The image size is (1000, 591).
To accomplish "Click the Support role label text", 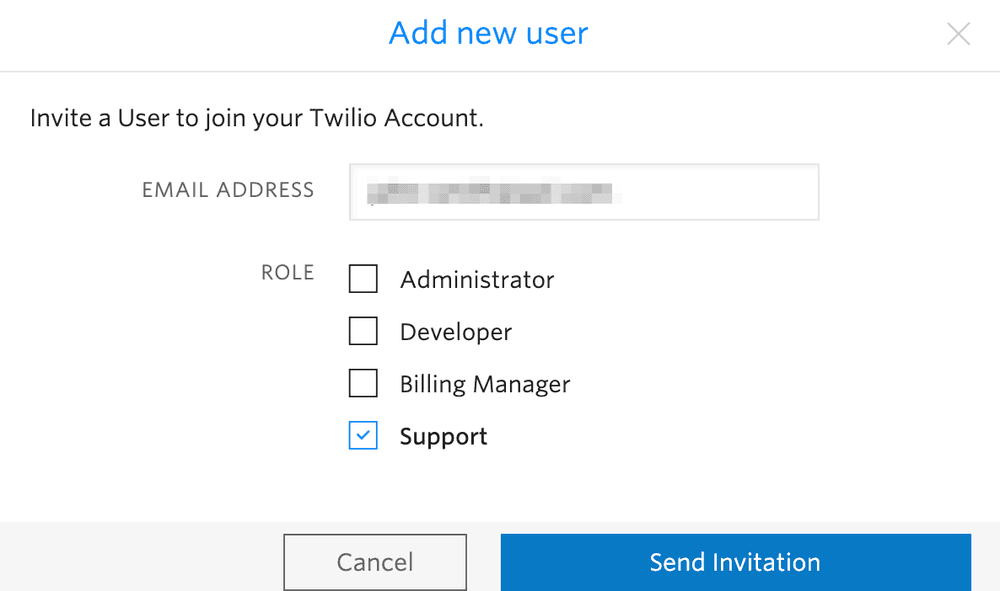I will pos(443,436).
